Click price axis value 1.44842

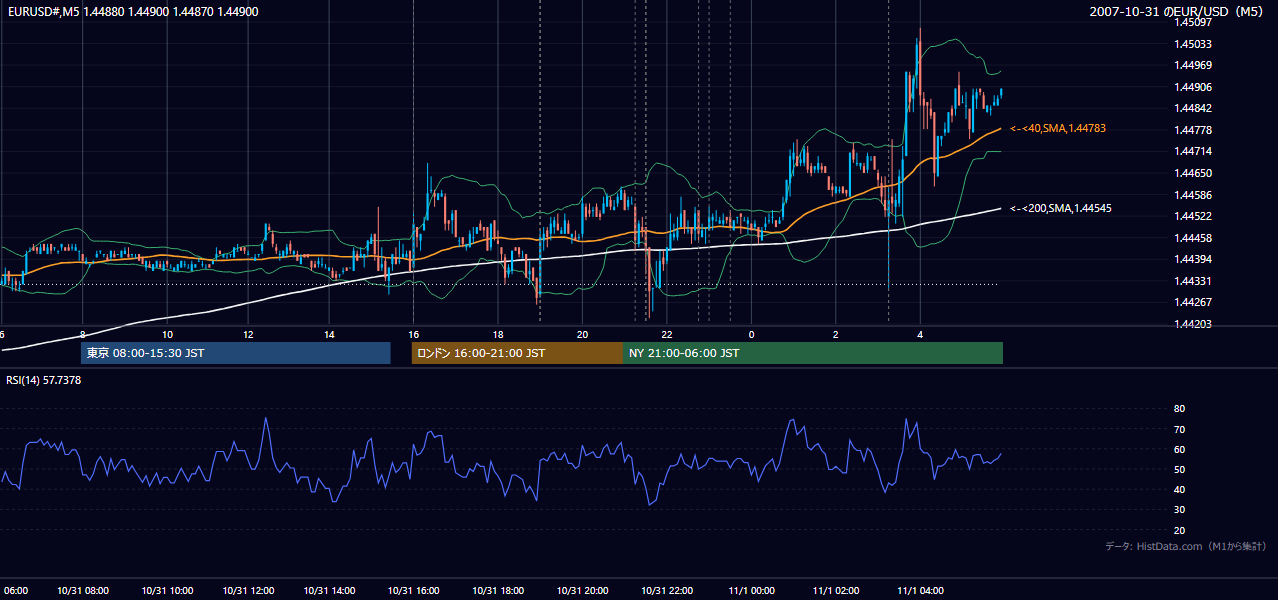click(x=1192, y=108)
